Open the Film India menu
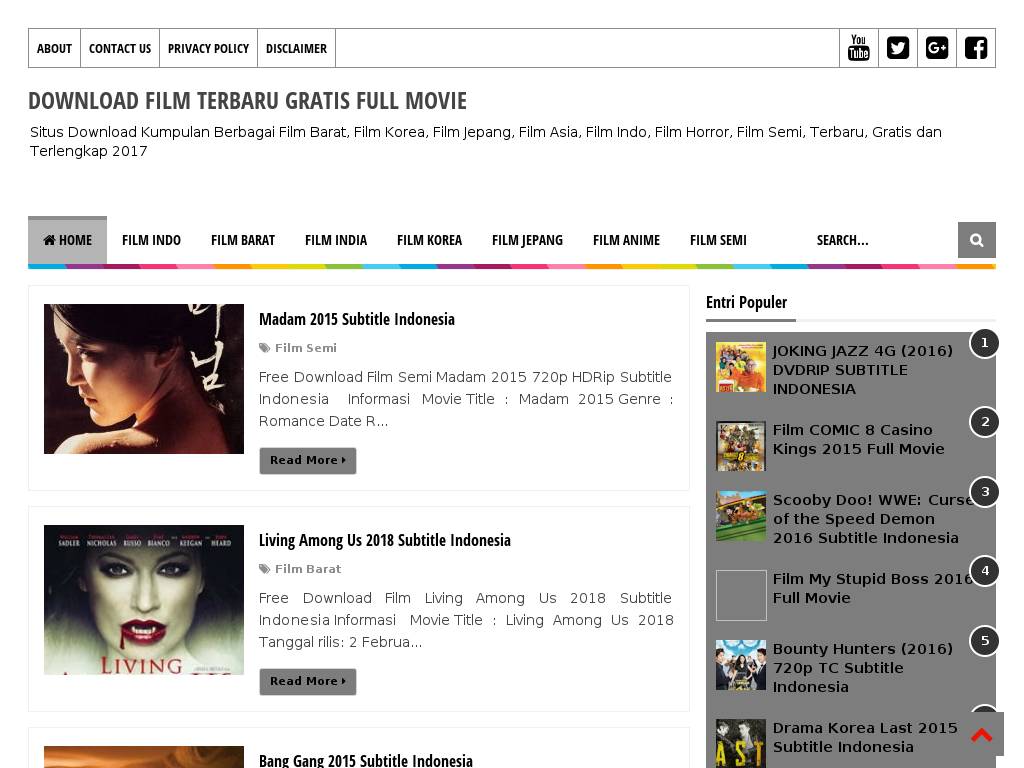The width and height of the screenshot is (1024, 768). [x=336, y=240]
